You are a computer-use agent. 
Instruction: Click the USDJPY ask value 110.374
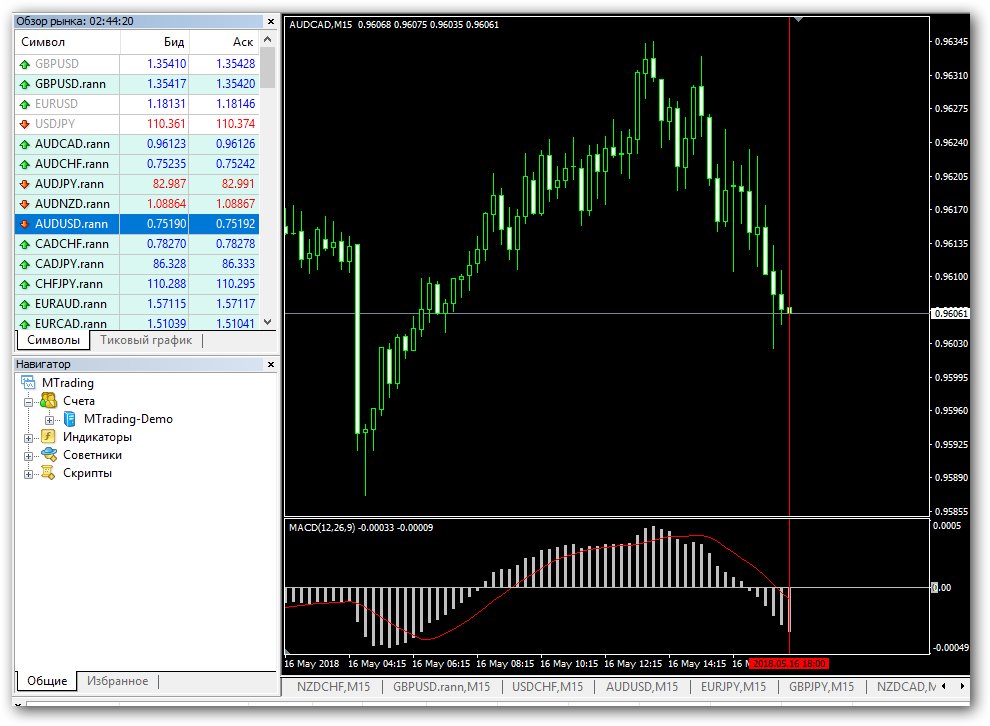tap(236, 124)
